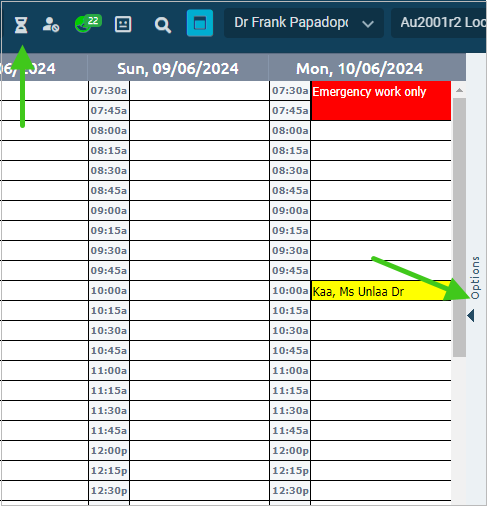Select Monday's 07:30a time label
This screenshot has height=506, width=487.
coord(290,91)
